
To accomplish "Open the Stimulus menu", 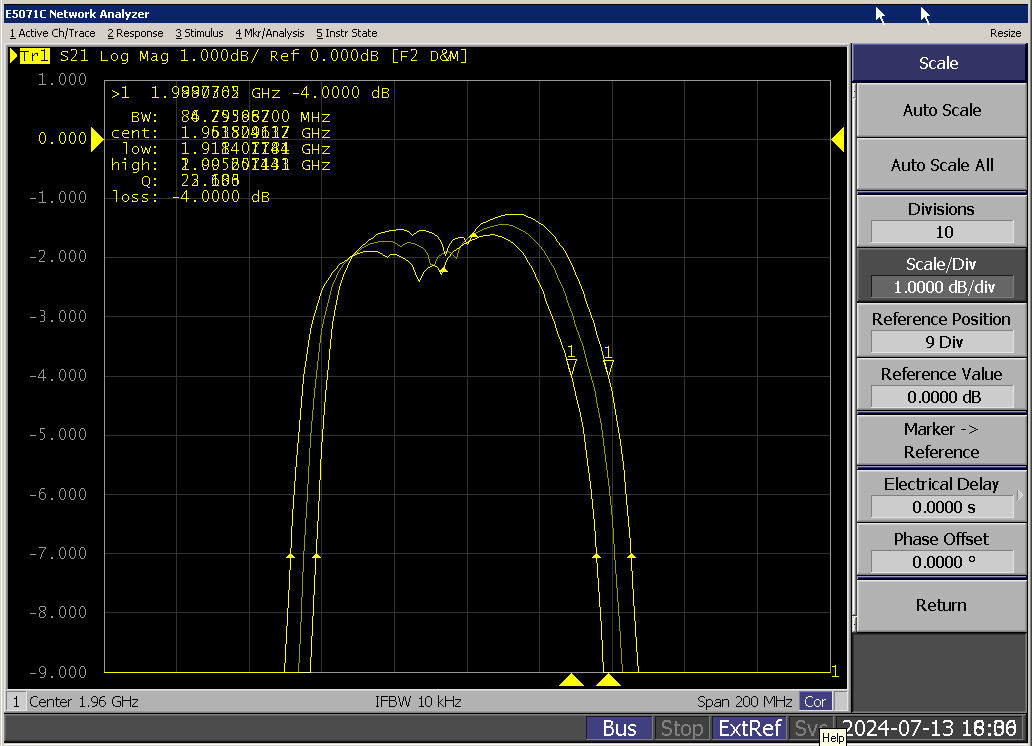I will click(199, 33).
